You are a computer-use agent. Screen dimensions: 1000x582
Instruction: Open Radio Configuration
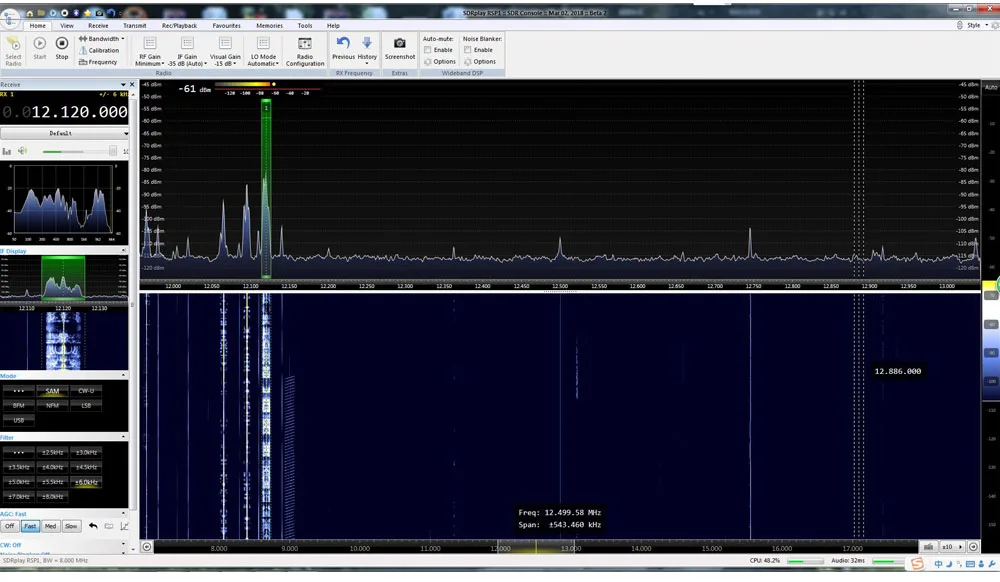(x=305, y=48)
